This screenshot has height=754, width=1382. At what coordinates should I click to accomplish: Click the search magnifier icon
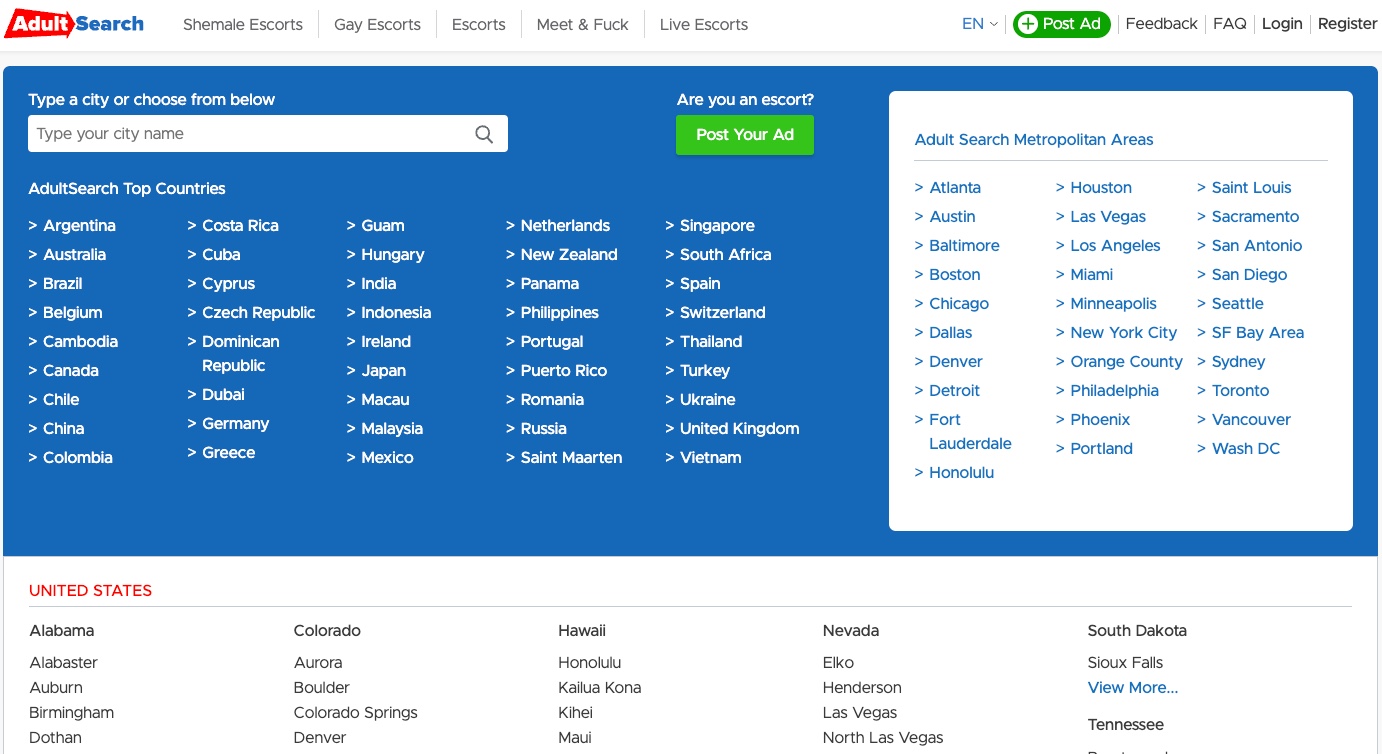[484, 134]
